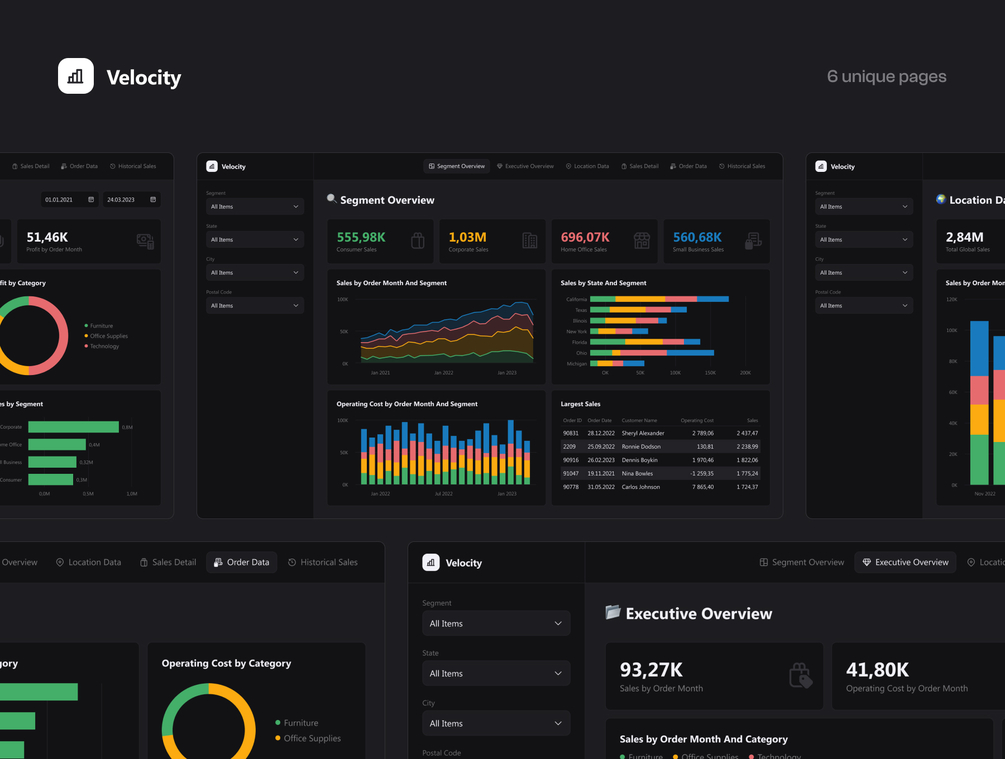Click the 01.01.2021 start date field
This screenshot has height=759, width=1005.
pyautogui.click(x=69, y=199)
